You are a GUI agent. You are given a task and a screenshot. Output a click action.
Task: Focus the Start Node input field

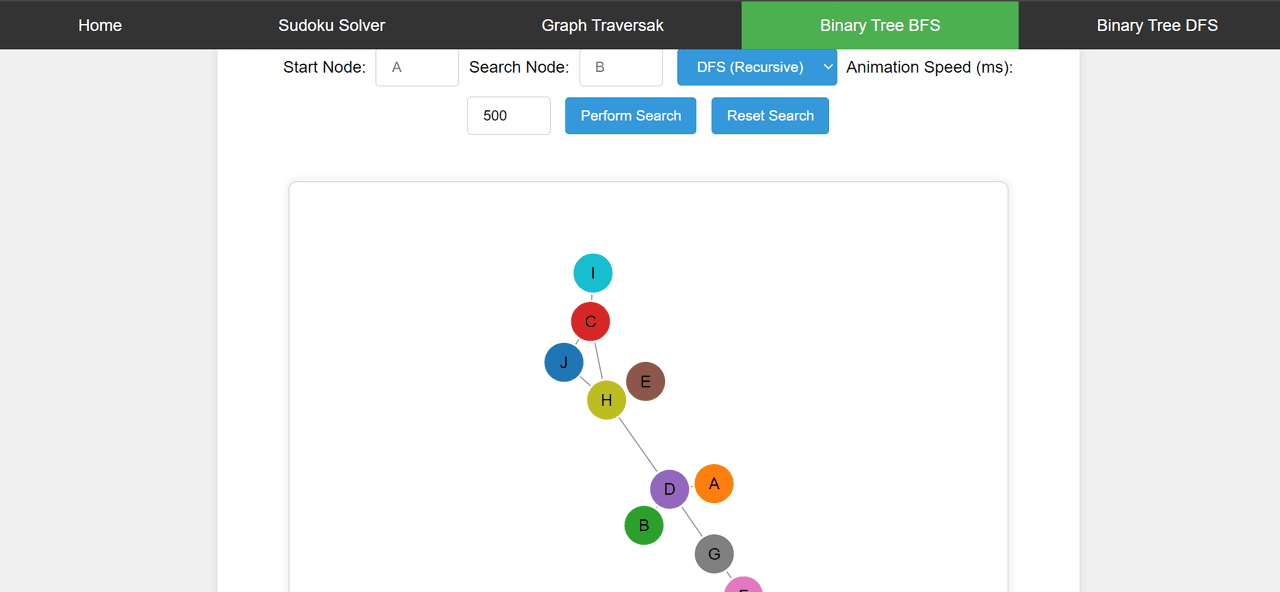coord(417,67)
